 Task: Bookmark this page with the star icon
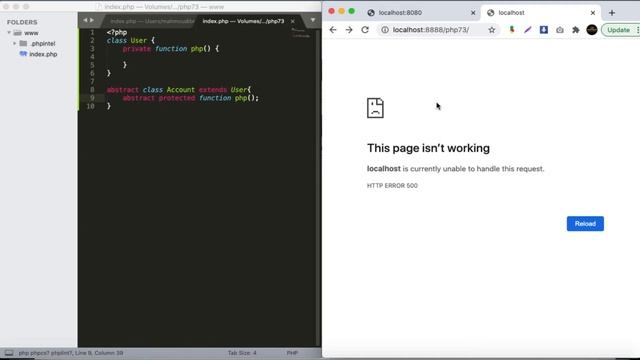[491, 30]
